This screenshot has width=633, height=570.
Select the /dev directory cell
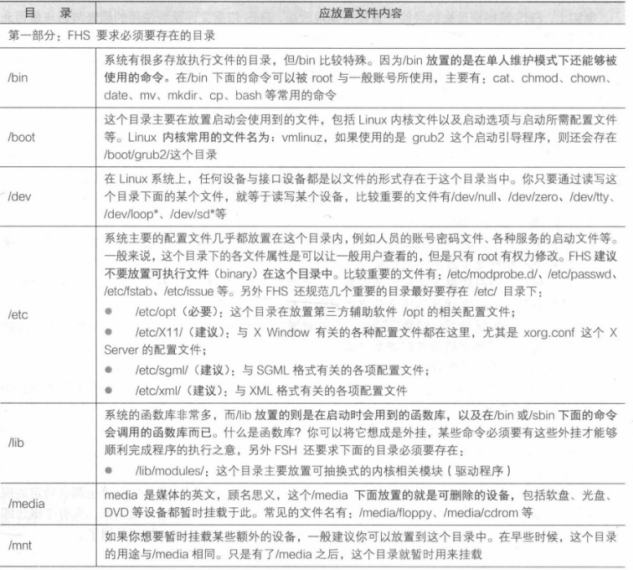point(48,197)
